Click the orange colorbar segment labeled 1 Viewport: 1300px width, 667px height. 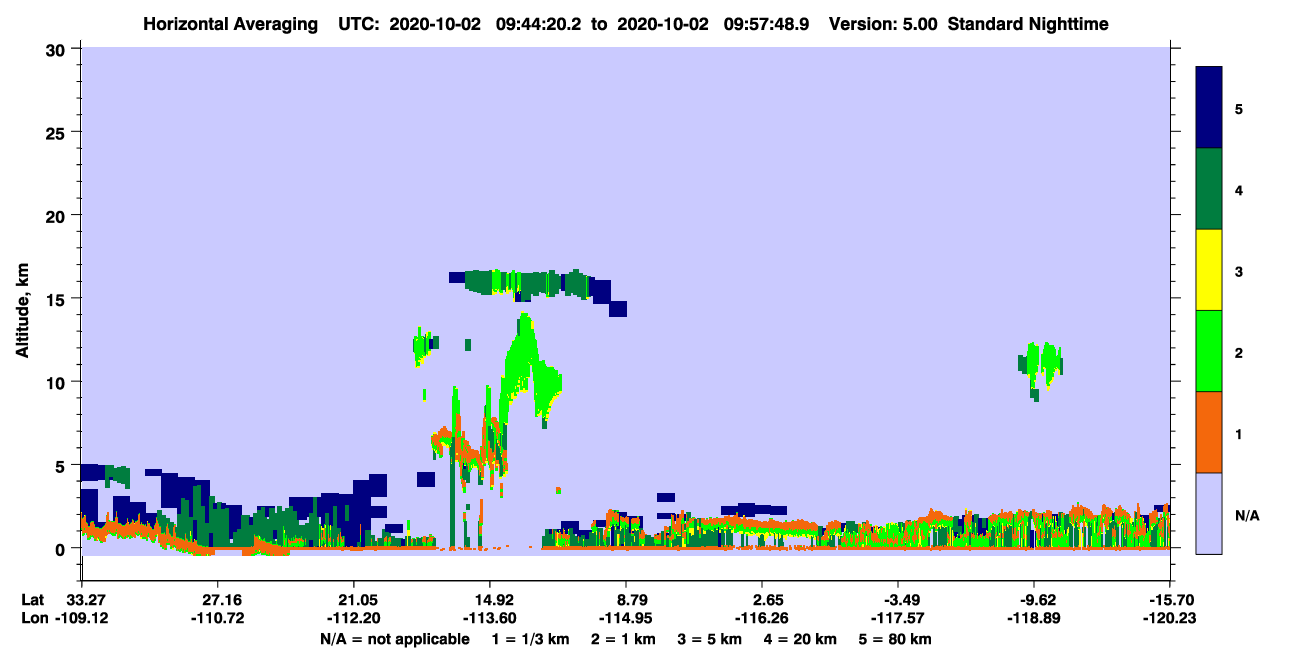pyautogui.click(x=1209, y=431)
